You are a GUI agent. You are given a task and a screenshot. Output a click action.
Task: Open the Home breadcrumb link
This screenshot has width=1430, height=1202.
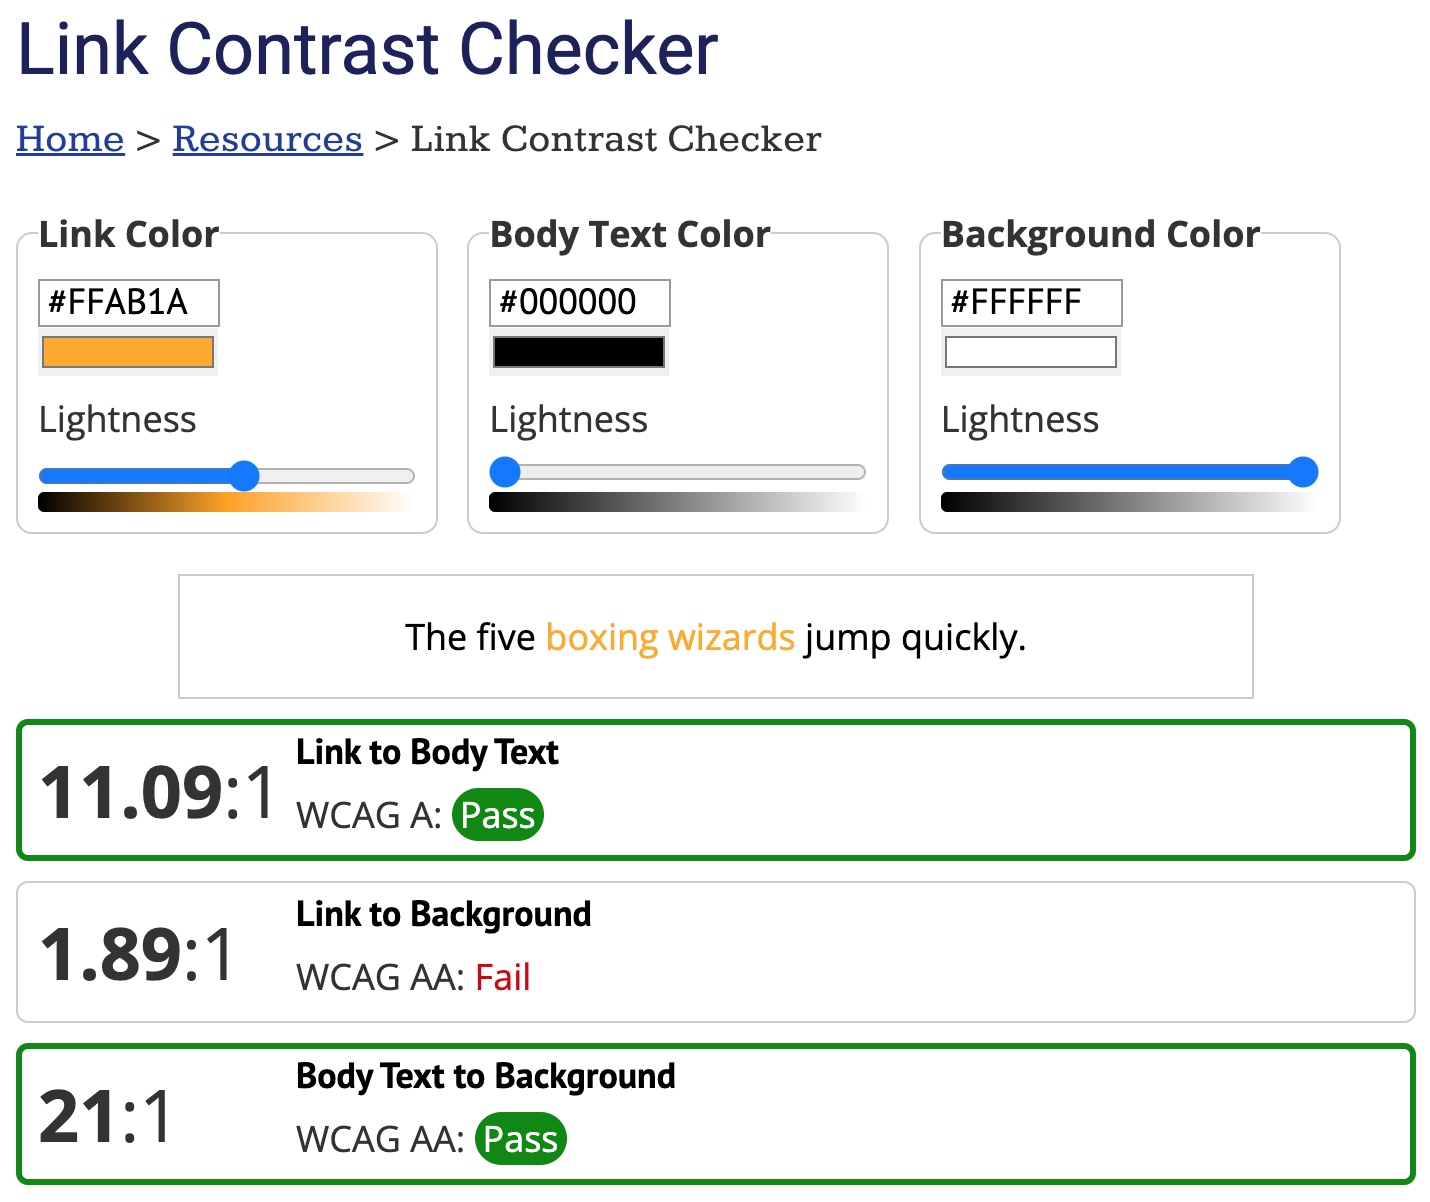(70, 139)
